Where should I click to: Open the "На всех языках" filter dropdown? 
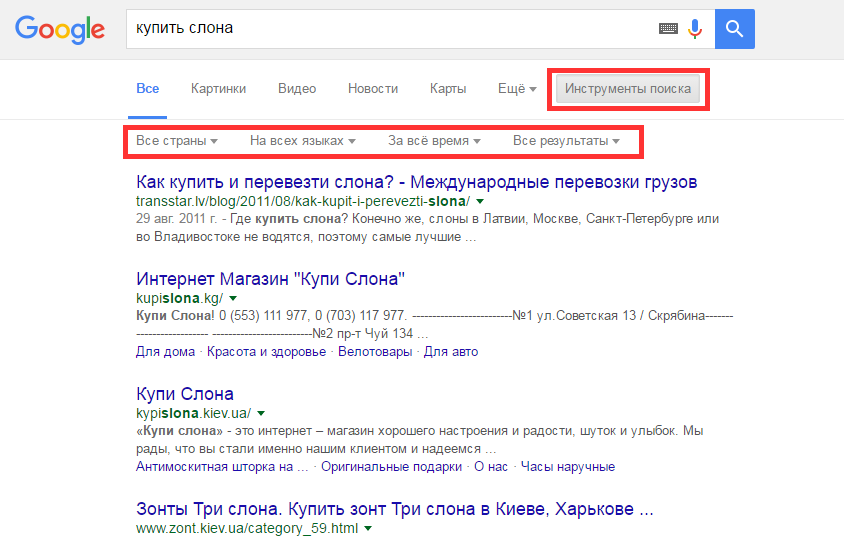303,141
